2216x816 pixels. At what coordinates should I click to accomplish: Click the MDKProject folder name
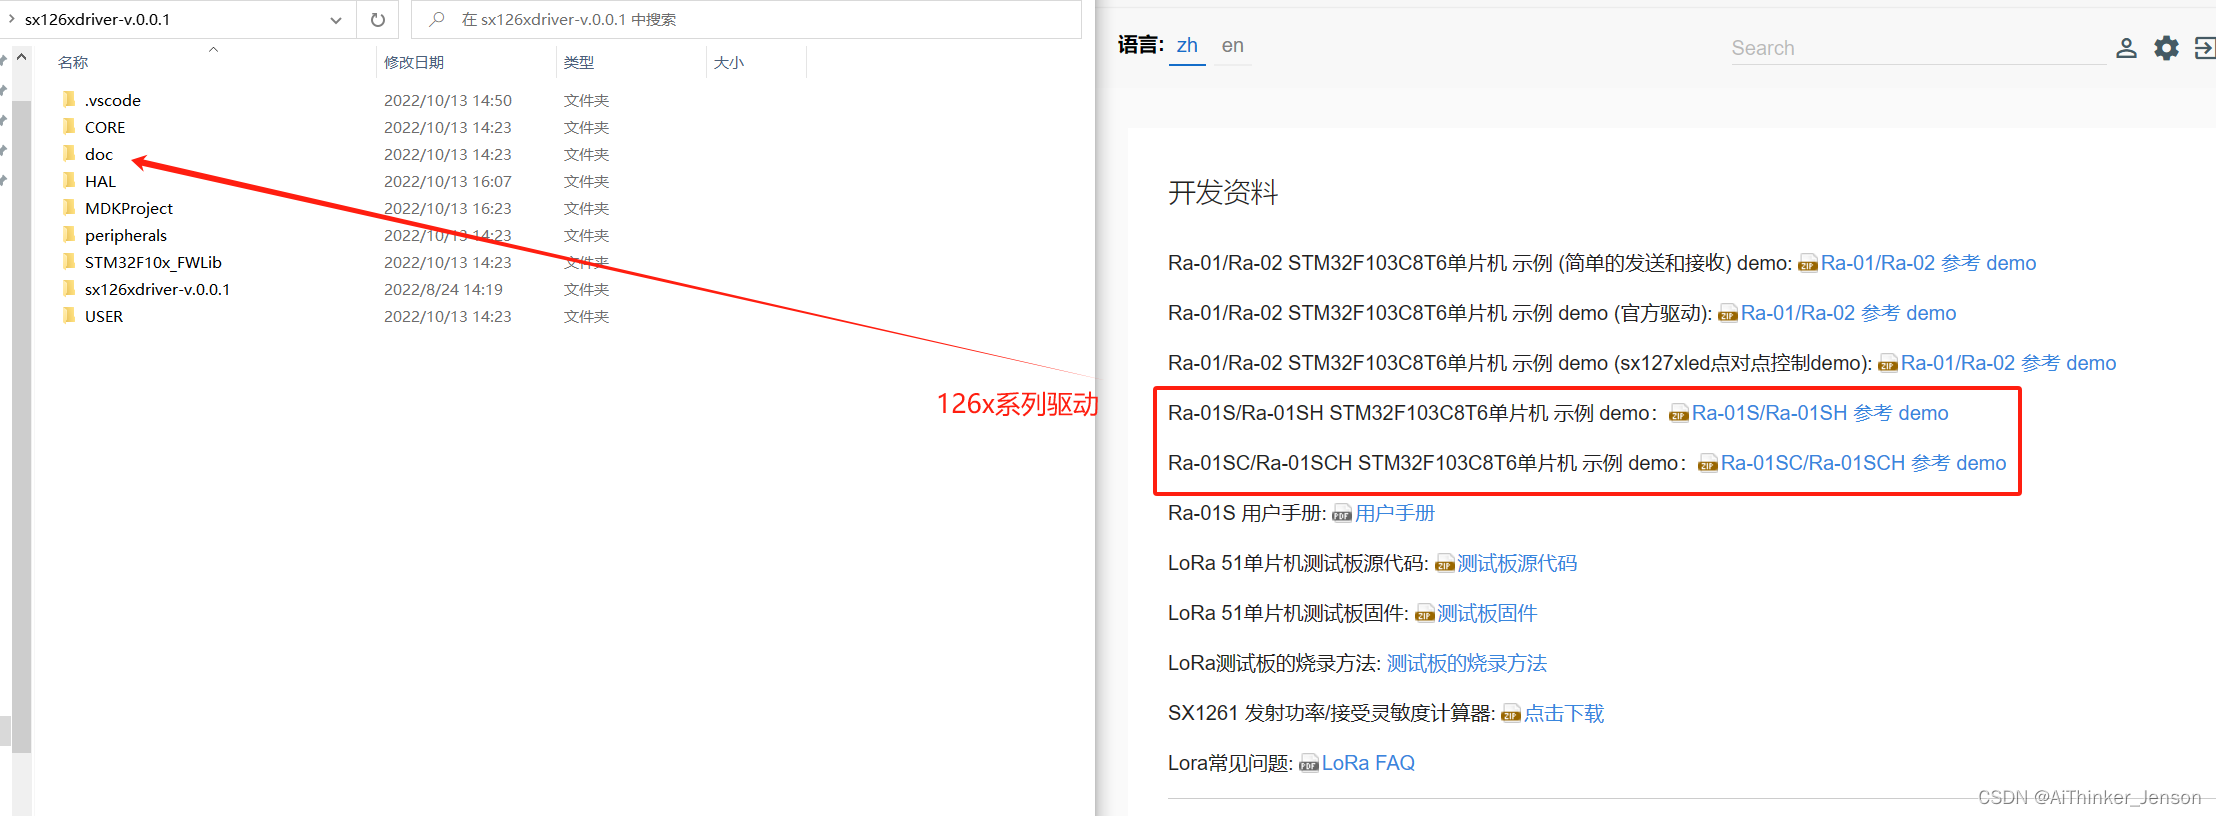[x=129, y=208]
